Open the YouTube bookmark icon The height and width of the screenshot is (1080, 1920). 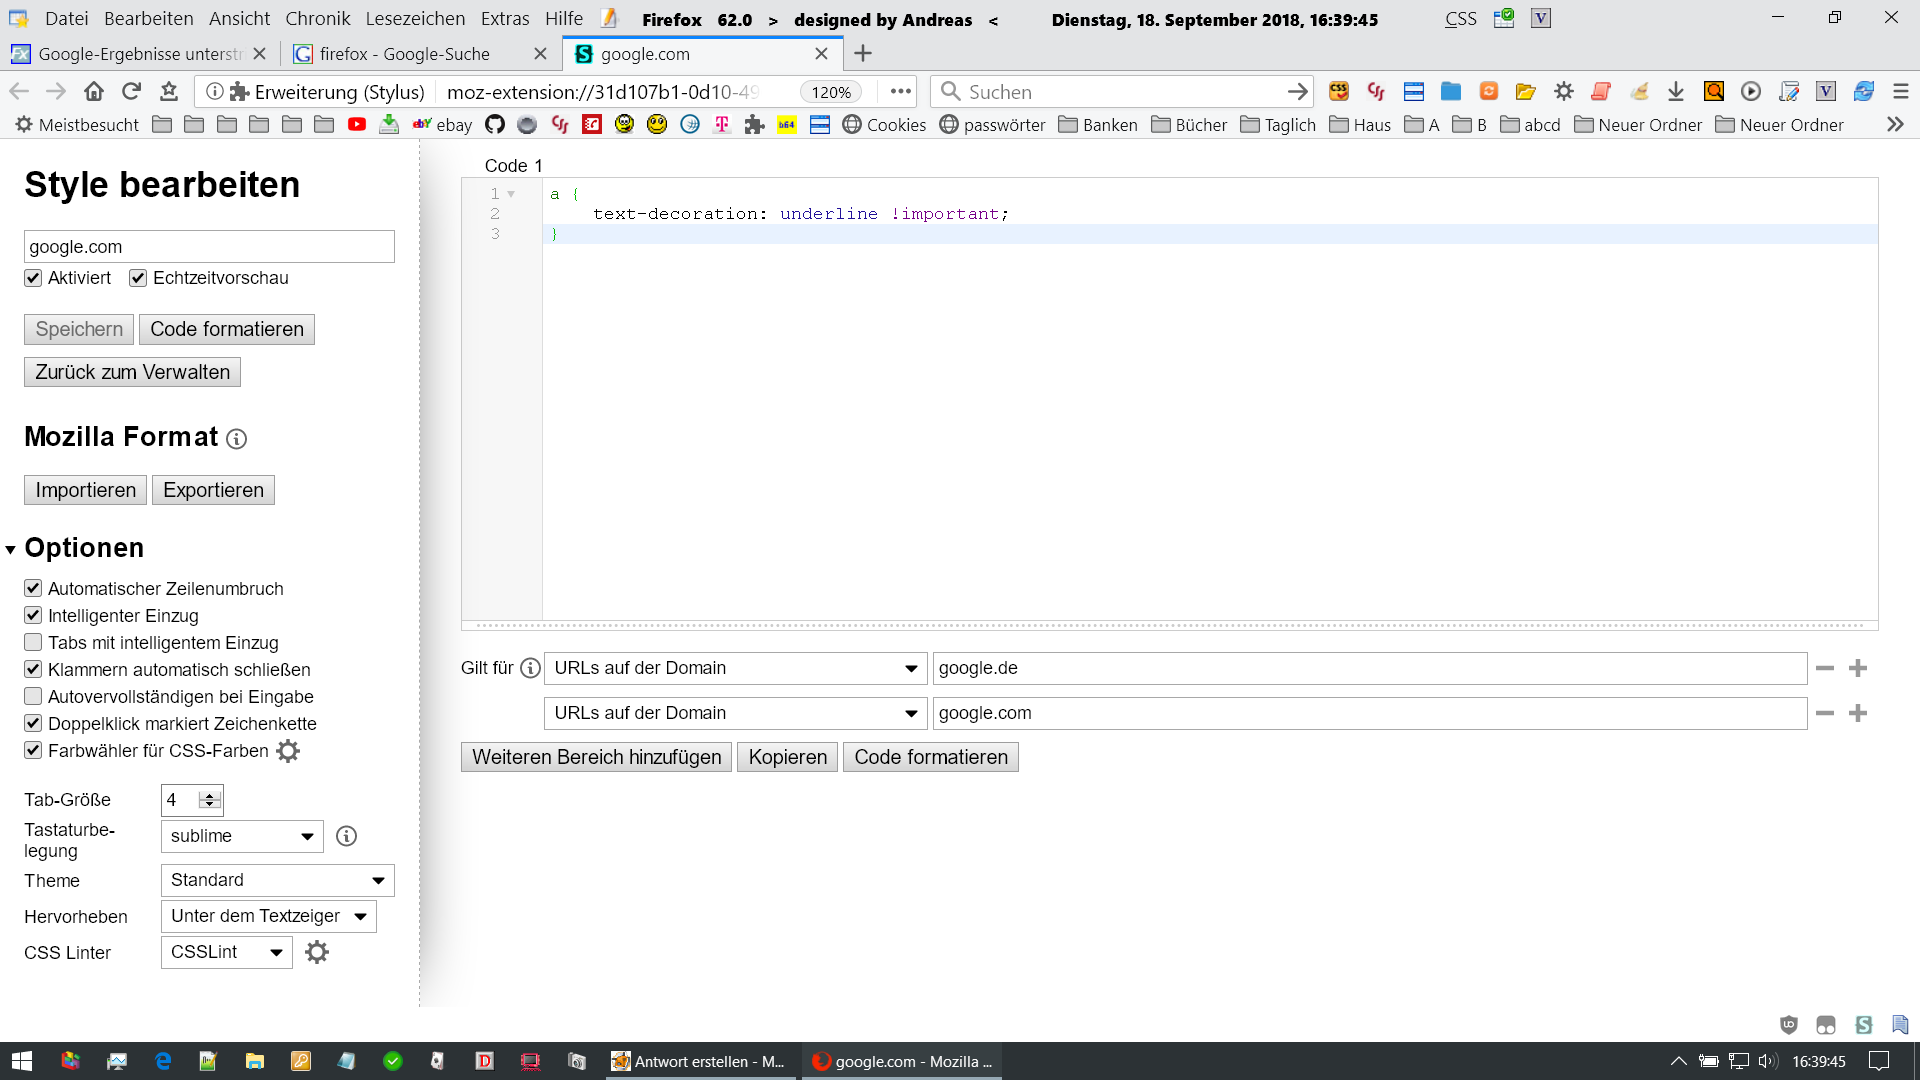pos(357,125)
